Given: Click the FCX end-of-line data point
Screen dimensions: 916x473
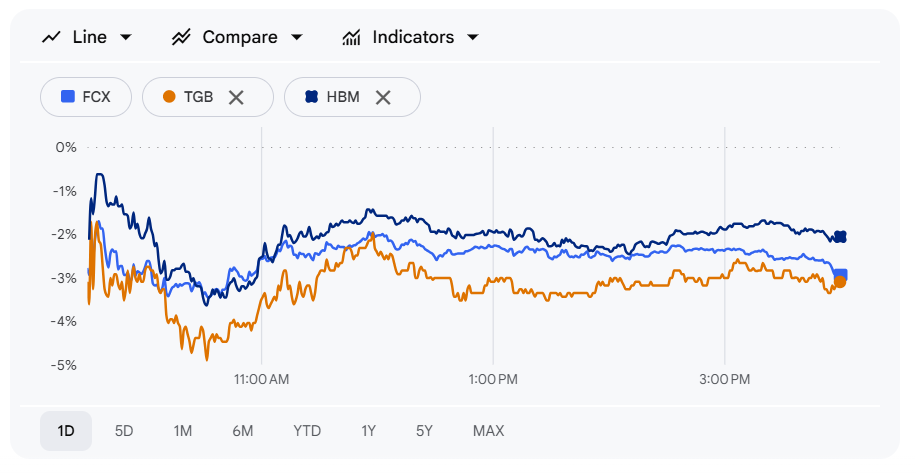Looking at the screenshot, I should (841, 274).
